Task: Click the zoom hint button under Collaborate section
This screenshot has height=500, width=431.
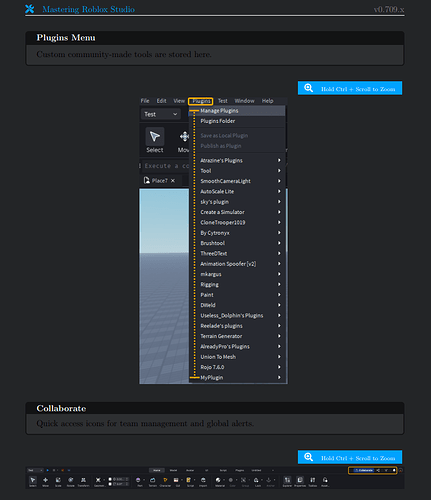Action: coord(350,457)
